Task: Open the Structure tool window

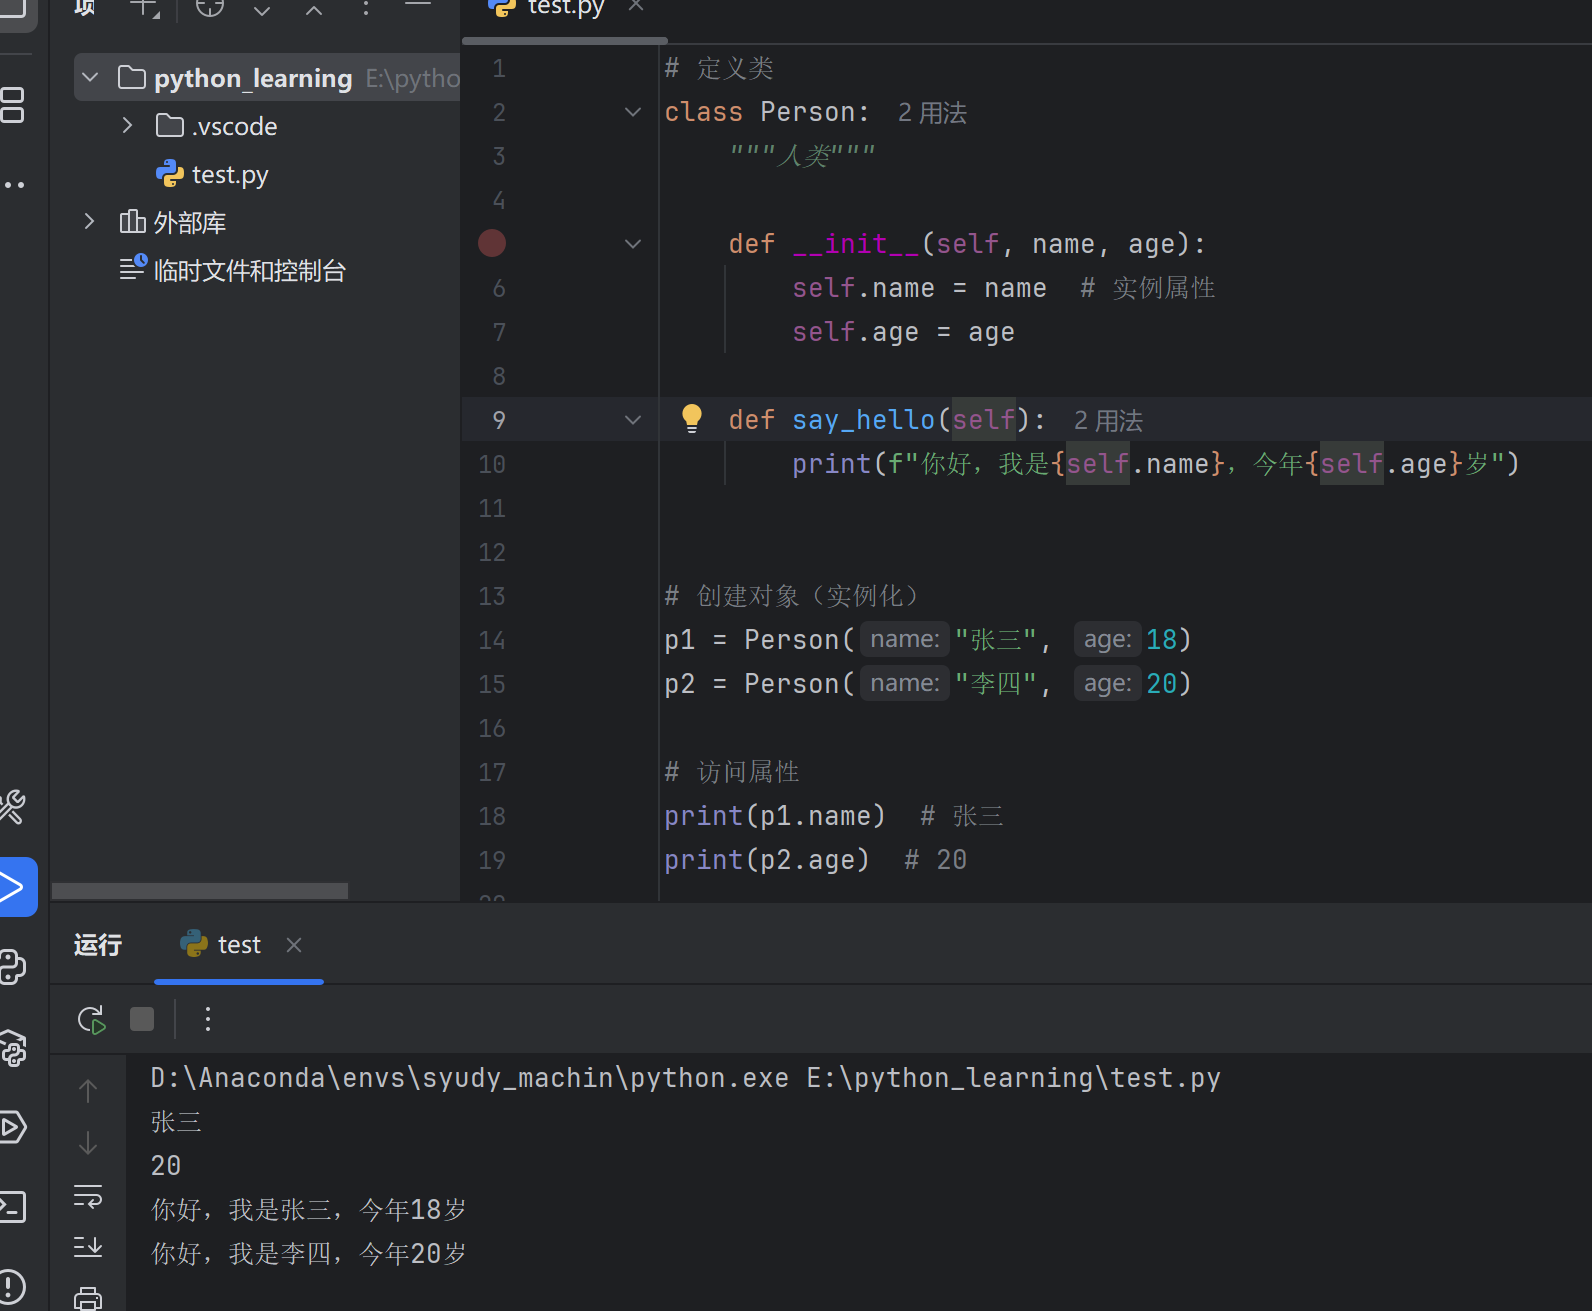Action: [x=13, y=105]
